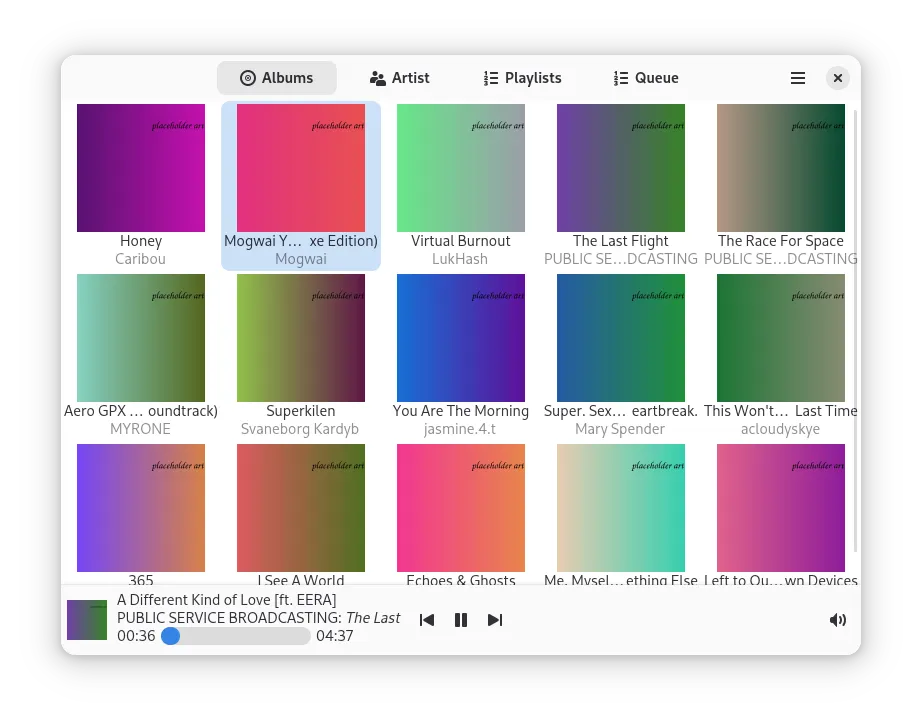This screenshot has height=722, width=922.
Task: Click the elapsed time 00:36
Action: [x=136, y=636]
